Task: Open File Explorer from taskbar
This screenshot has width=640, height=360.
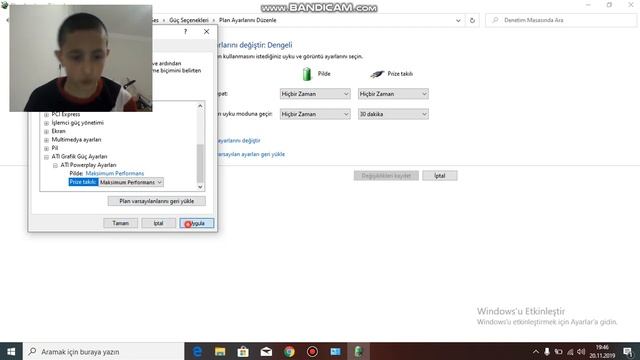Action: [x=220, y=351]
